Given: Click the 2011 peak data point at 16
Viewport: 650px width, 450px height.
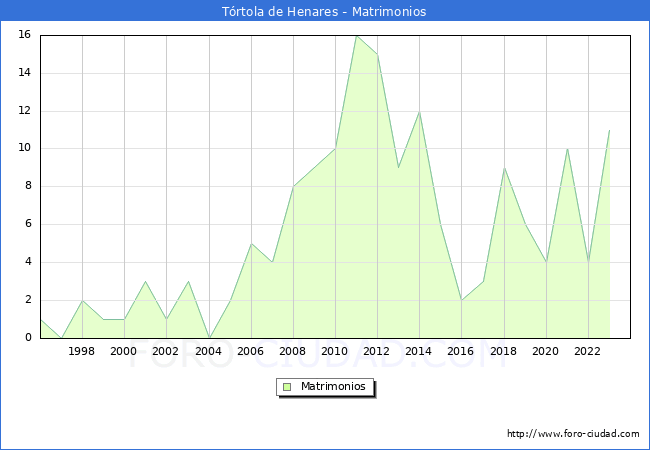Looking at the screenshot, I should 357,36.
